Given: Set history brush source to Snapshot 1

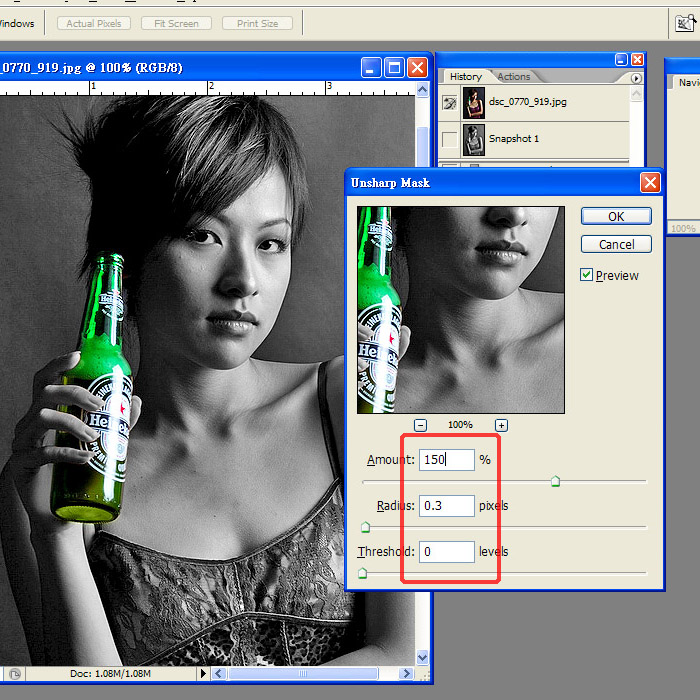Looking at the screenshot, I should pos(449,138).
